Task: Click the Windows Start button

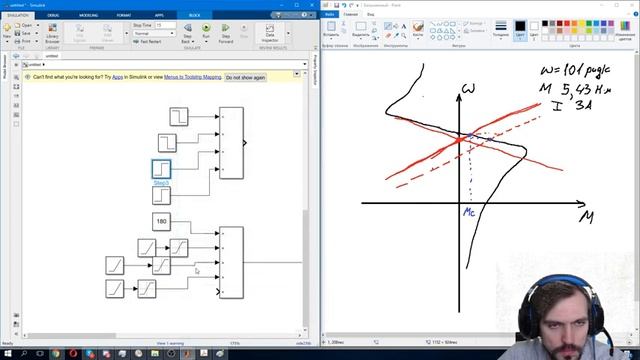Action: pyautogui.click(x=7, y=353)
